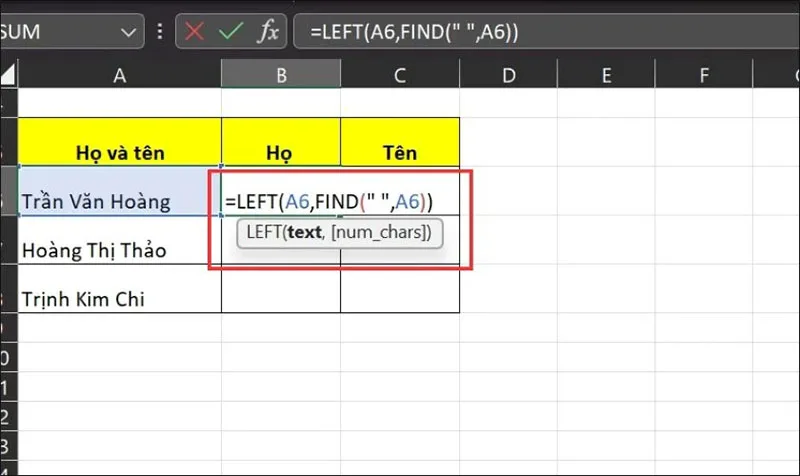
Task: Open Insert Function fx dialog
Action: tap(268, 32)
